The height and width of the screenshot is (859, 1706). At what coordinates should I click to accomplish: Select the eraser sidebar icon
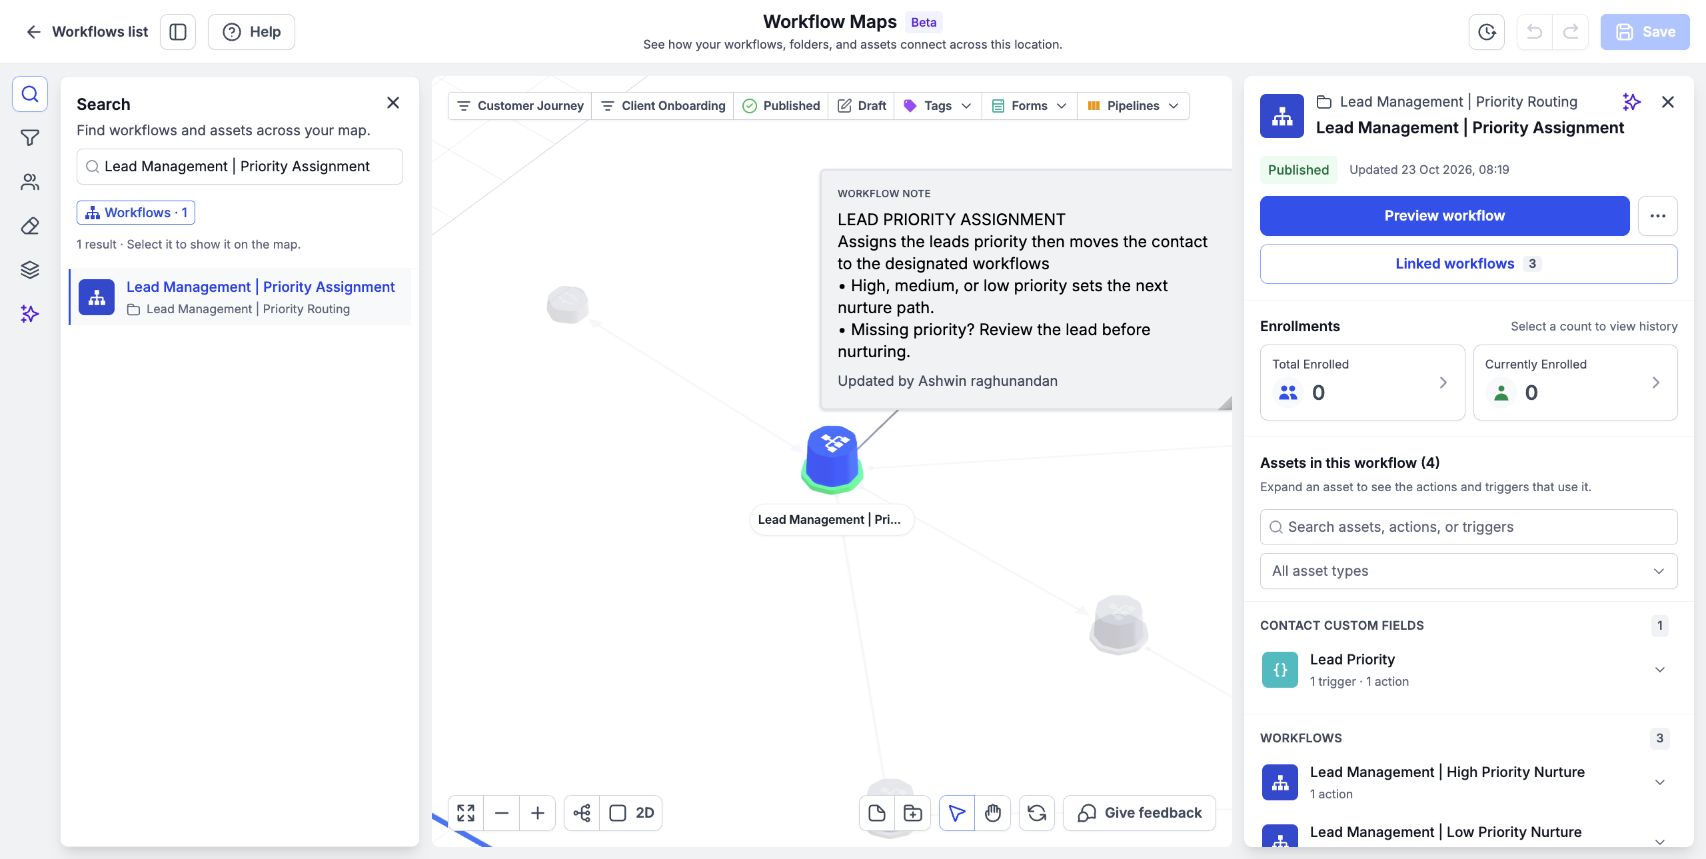[x=30, y=226]
